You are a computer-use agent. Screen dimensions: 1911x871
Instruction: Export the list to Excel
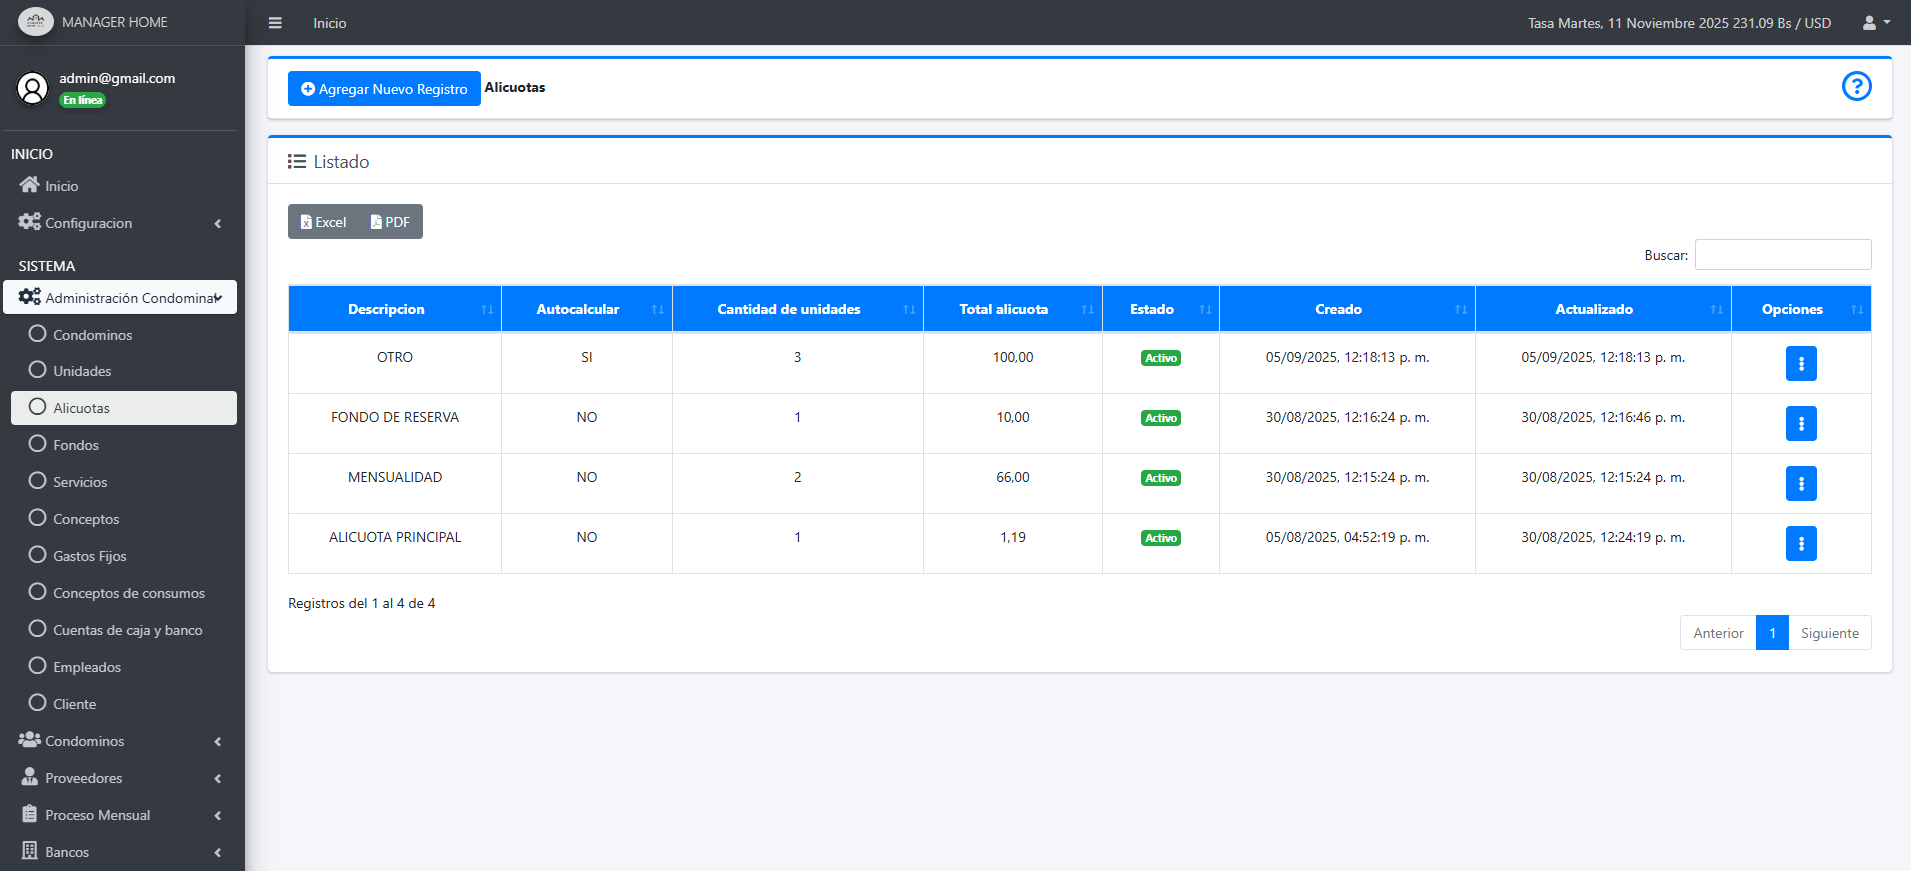323,222
